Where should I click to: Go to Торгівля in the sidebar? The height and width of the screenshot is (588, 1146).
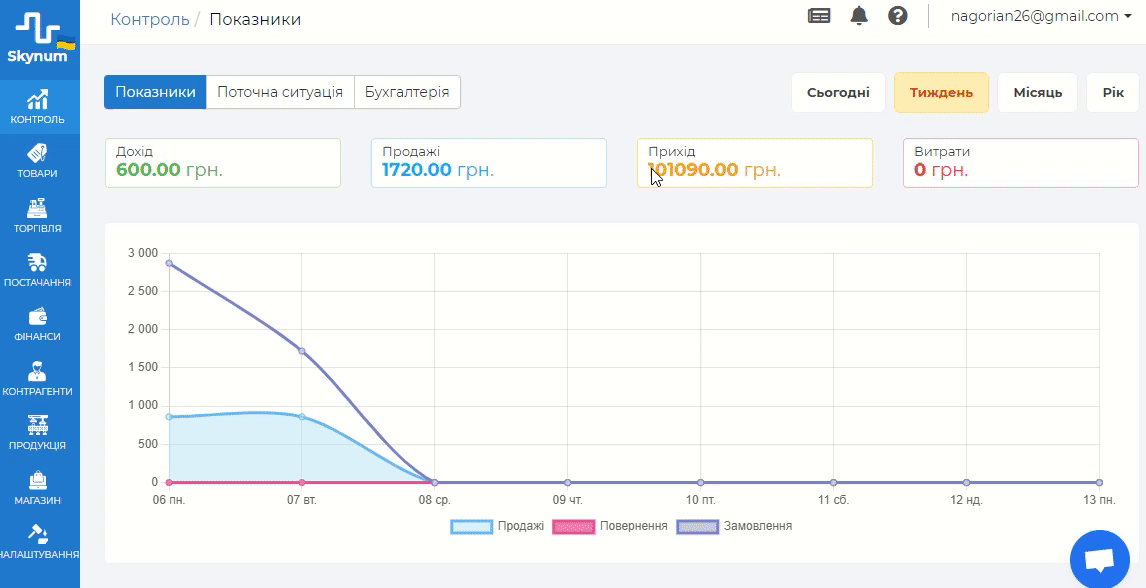pos(38,216)
